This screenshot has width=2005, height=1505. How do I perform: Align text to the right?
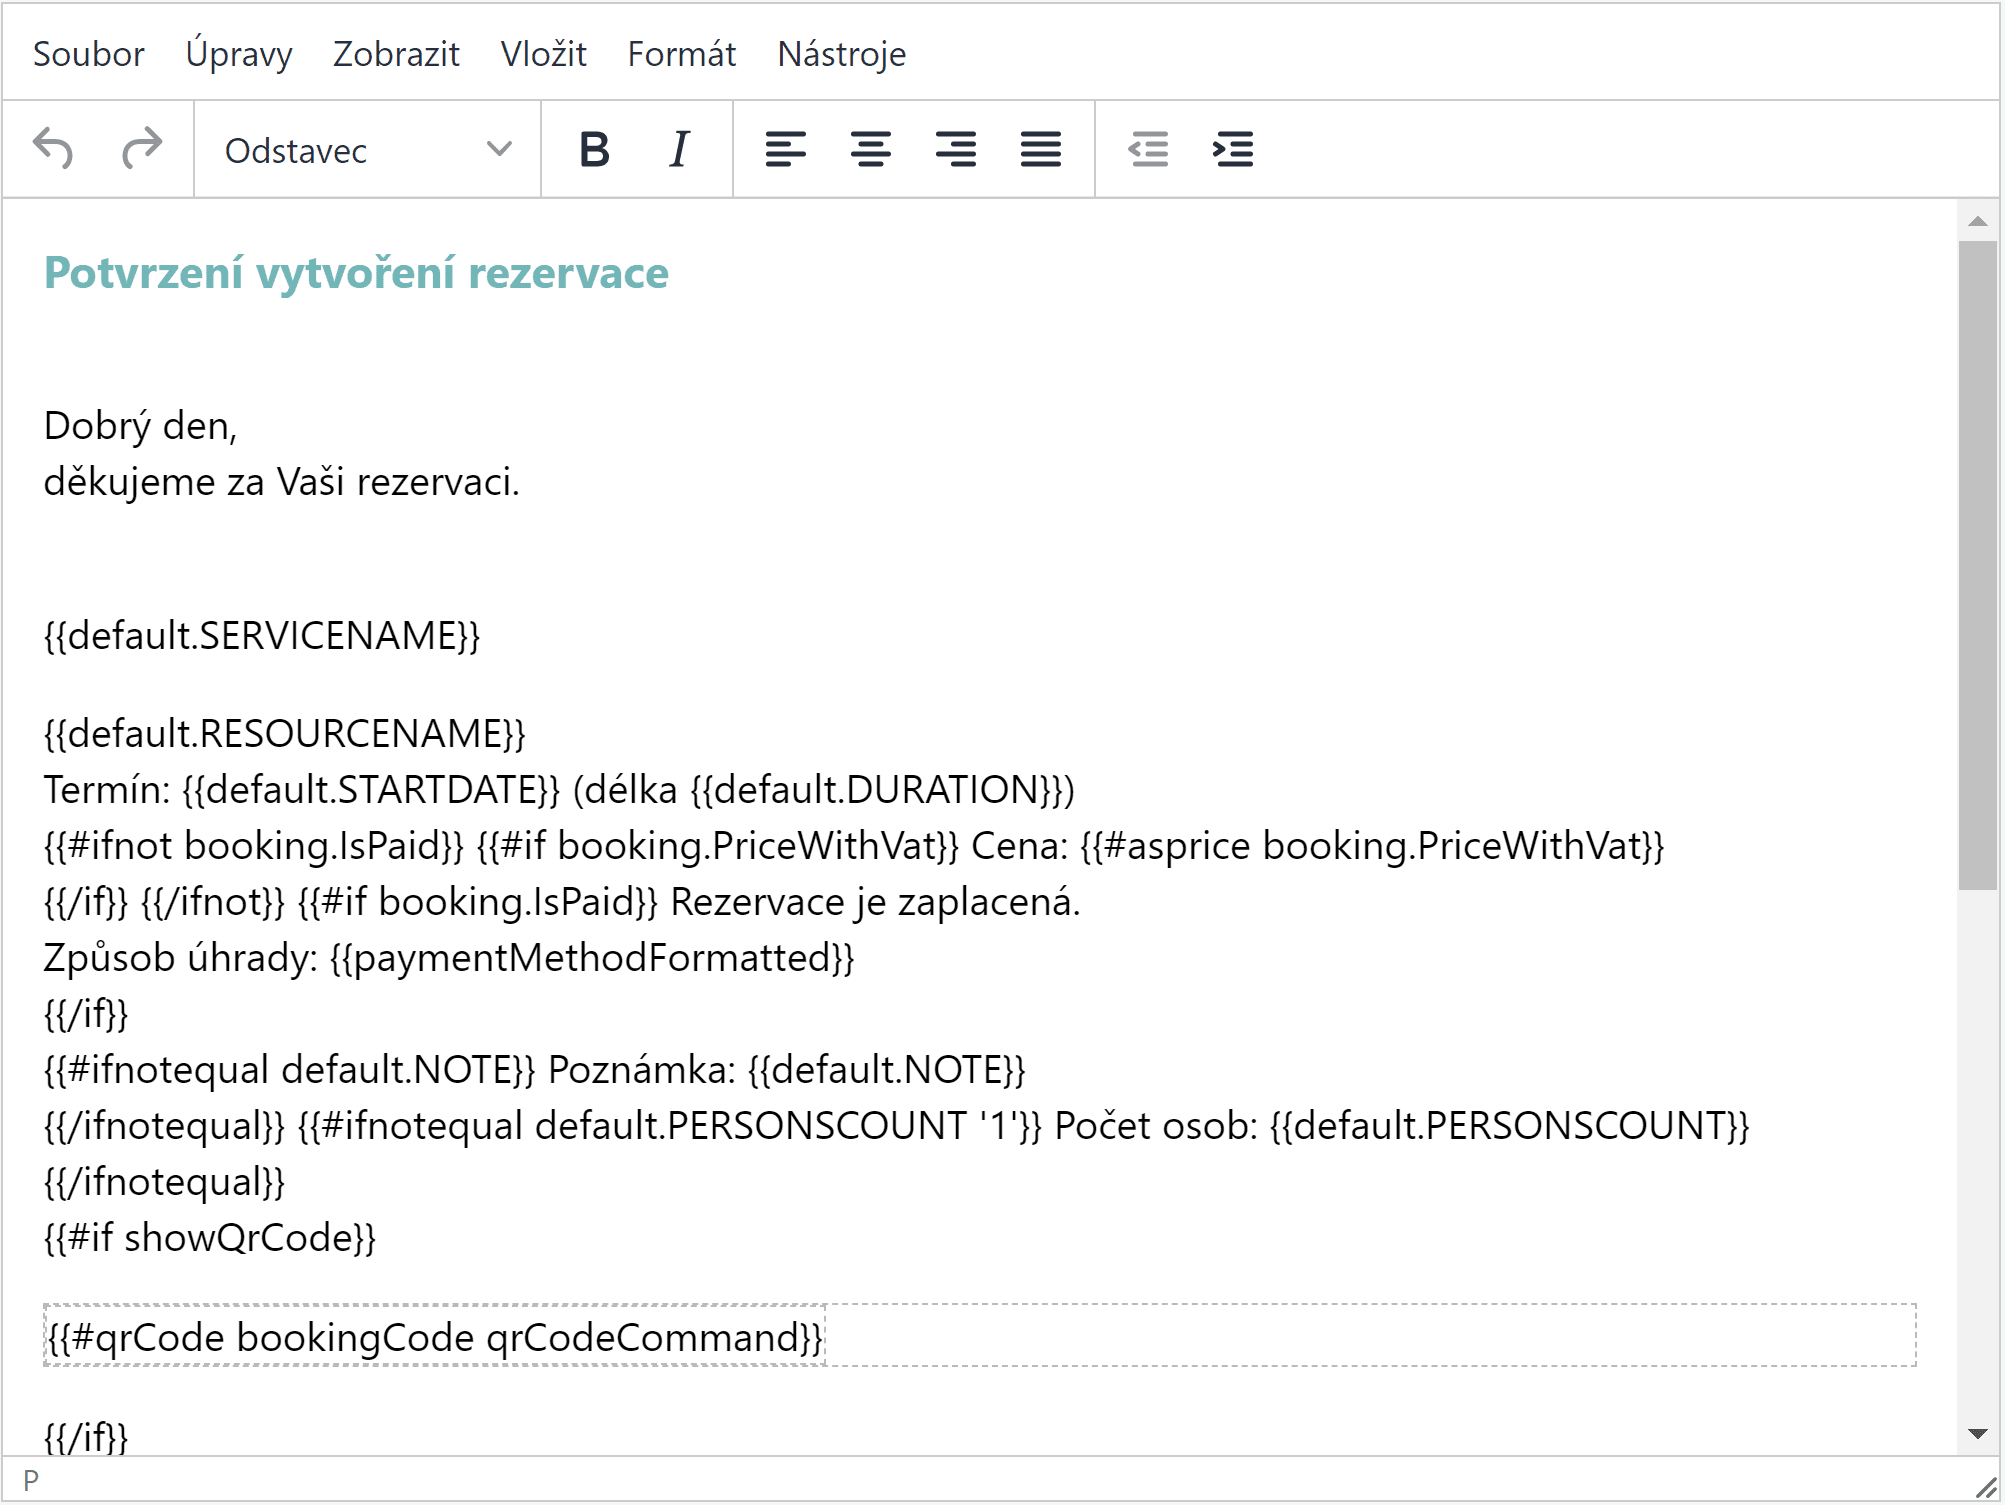(955, 150)
